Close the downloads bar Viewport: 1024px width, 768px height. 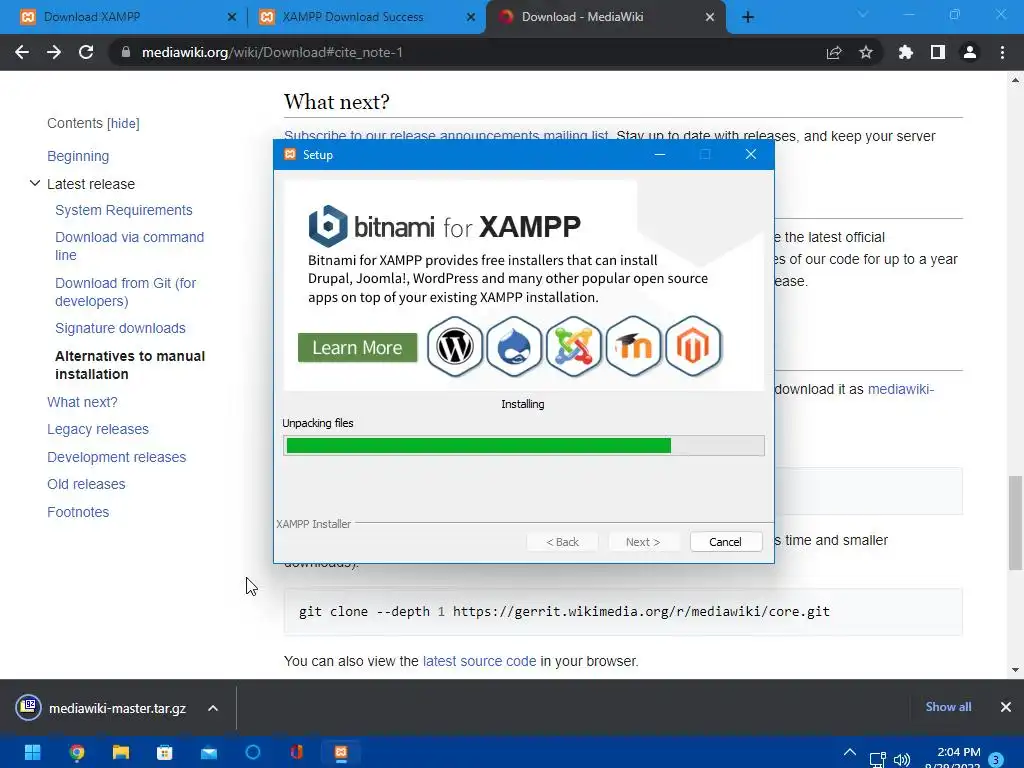[x=1006, y=707]
